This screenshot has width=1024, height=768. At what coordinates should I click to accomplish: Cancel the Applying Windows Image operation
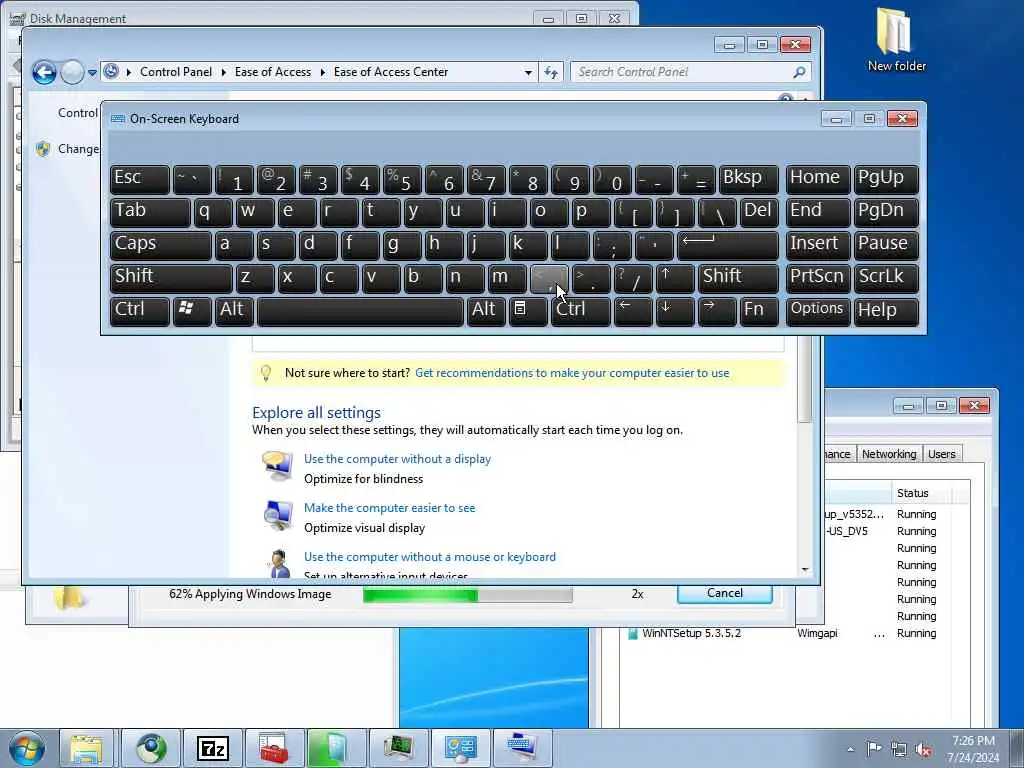pyautogui.click(x=725, y=594)
